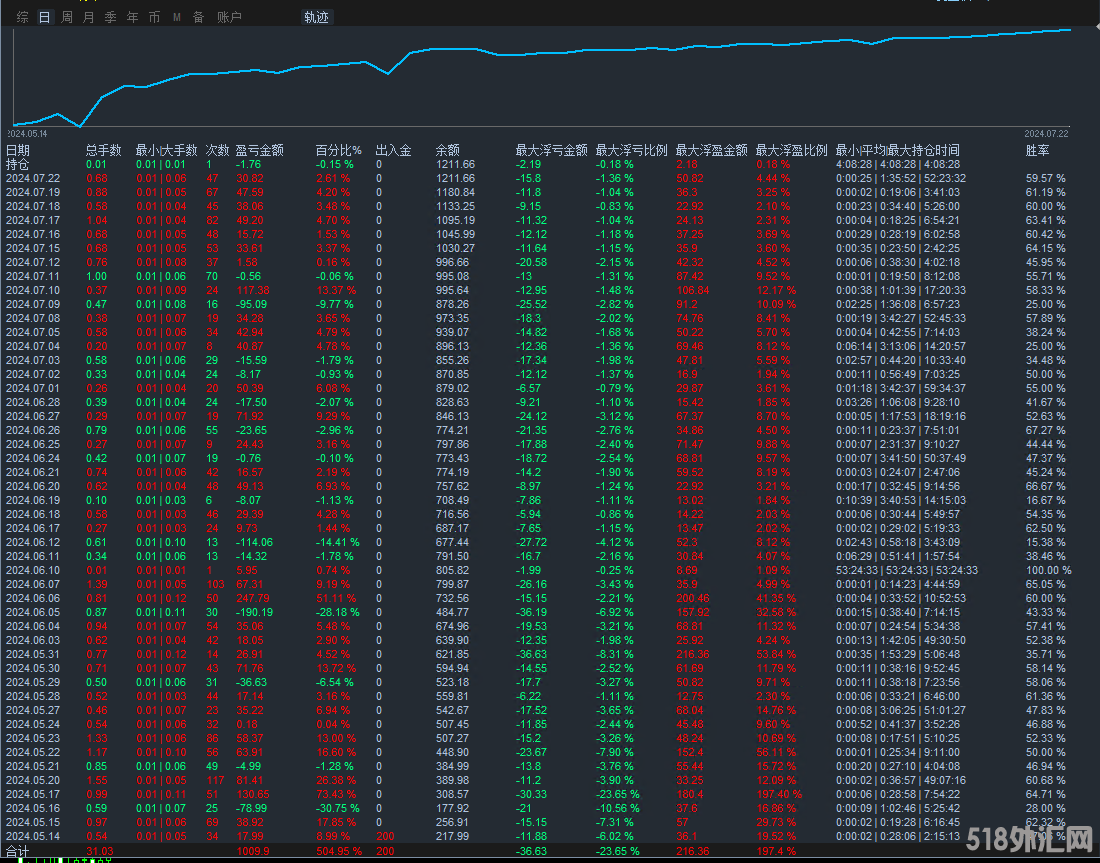This screenshot has width=1100, height=863.
Task: Switch to the 综 overview tab
Action: [22, 17]
